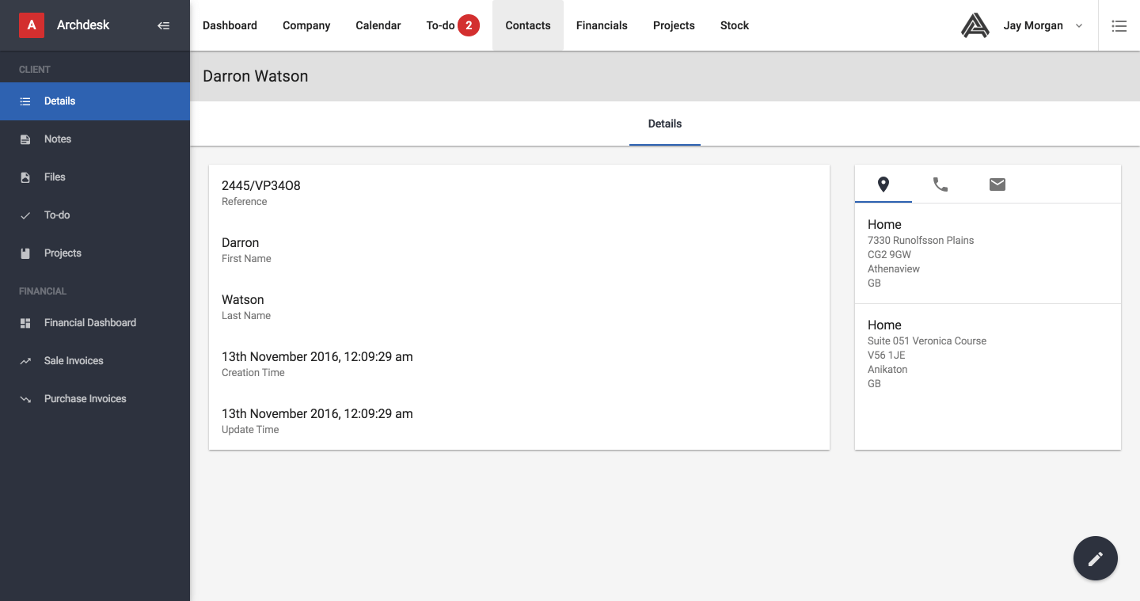Open the To-do top menu item

click(440, 25)
